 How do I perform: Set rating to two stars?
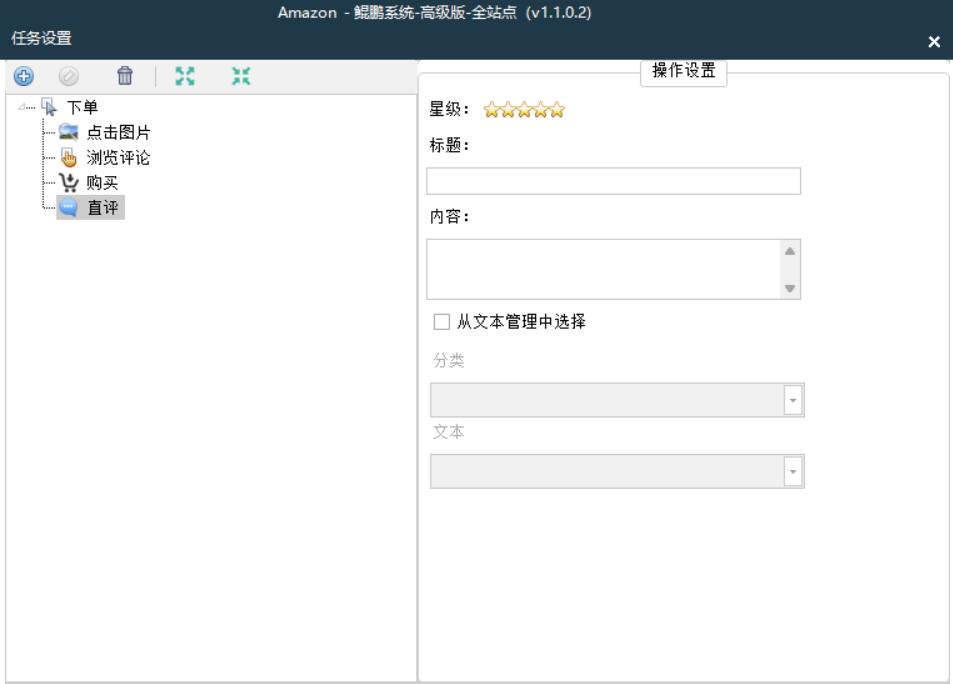click(x=507, y=110)
